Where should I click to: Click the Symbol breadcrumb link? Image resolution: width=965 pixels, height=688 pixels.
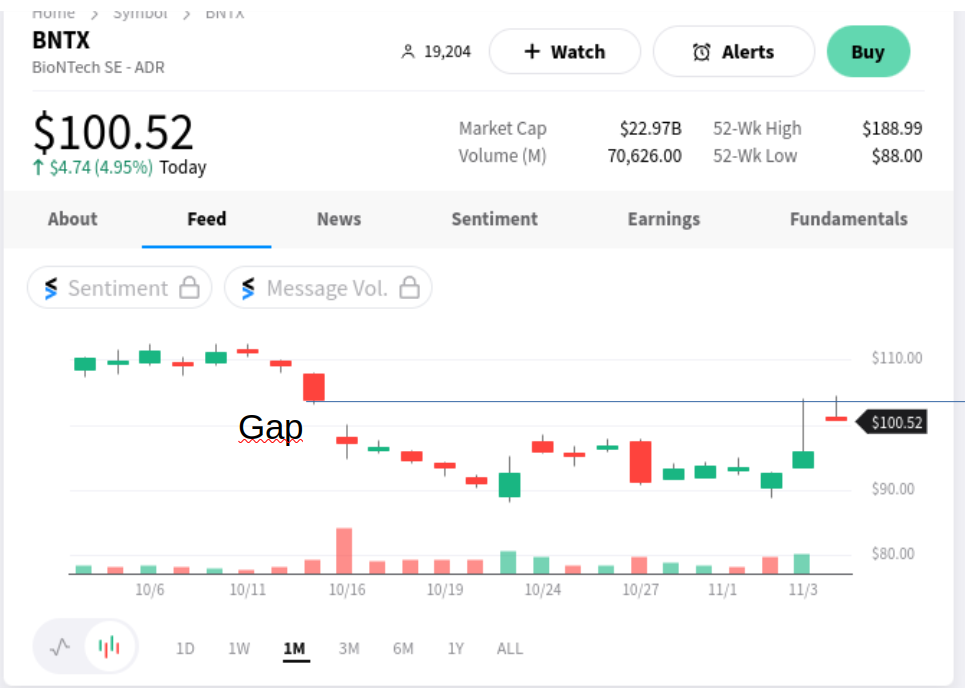tap(140, 13)
